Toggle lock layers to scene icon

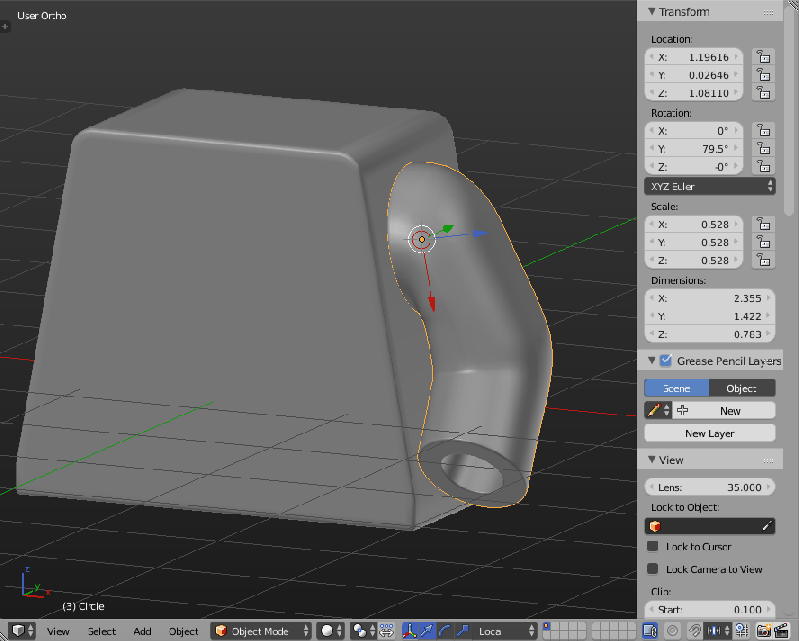point(650,631)
